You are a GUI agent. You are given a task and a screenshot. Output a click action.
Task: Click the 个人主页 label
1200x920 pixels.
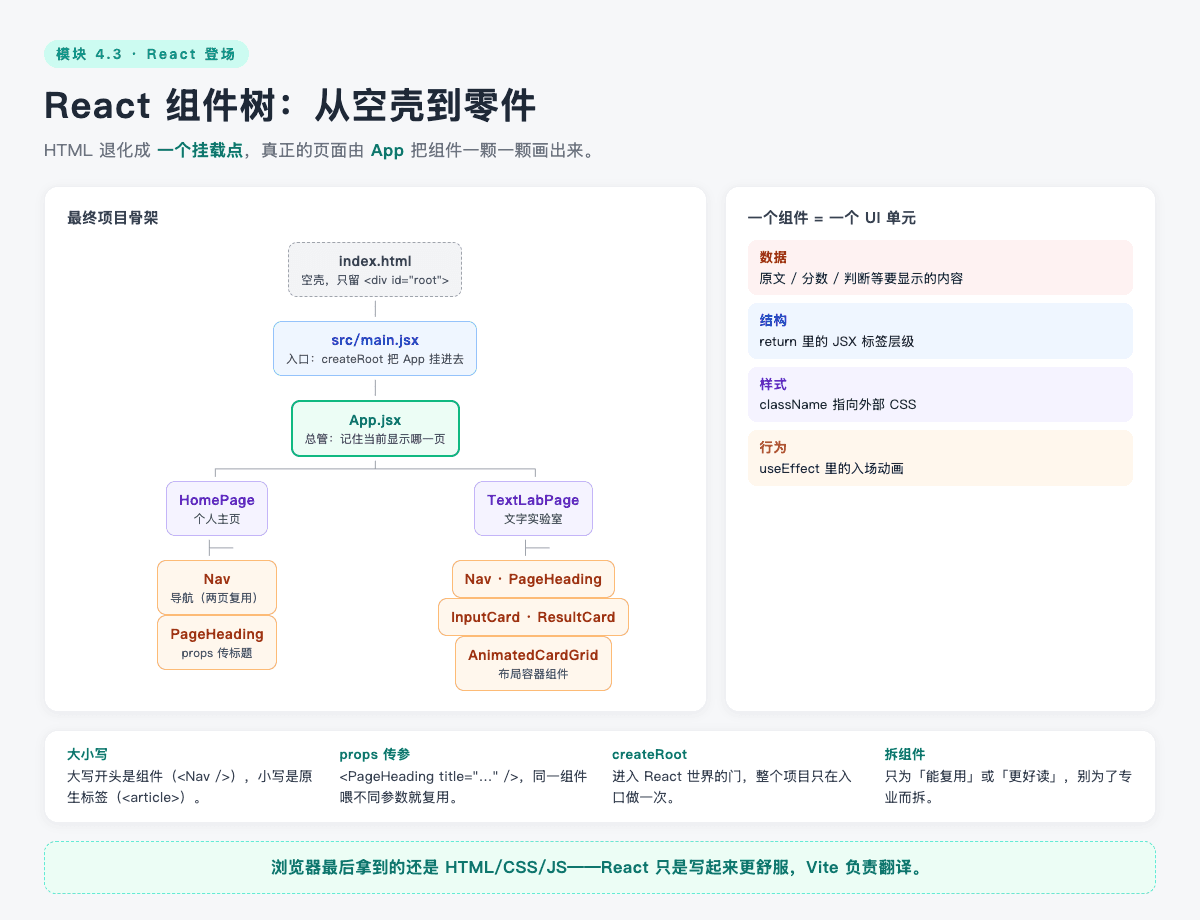tap(217, 519)
